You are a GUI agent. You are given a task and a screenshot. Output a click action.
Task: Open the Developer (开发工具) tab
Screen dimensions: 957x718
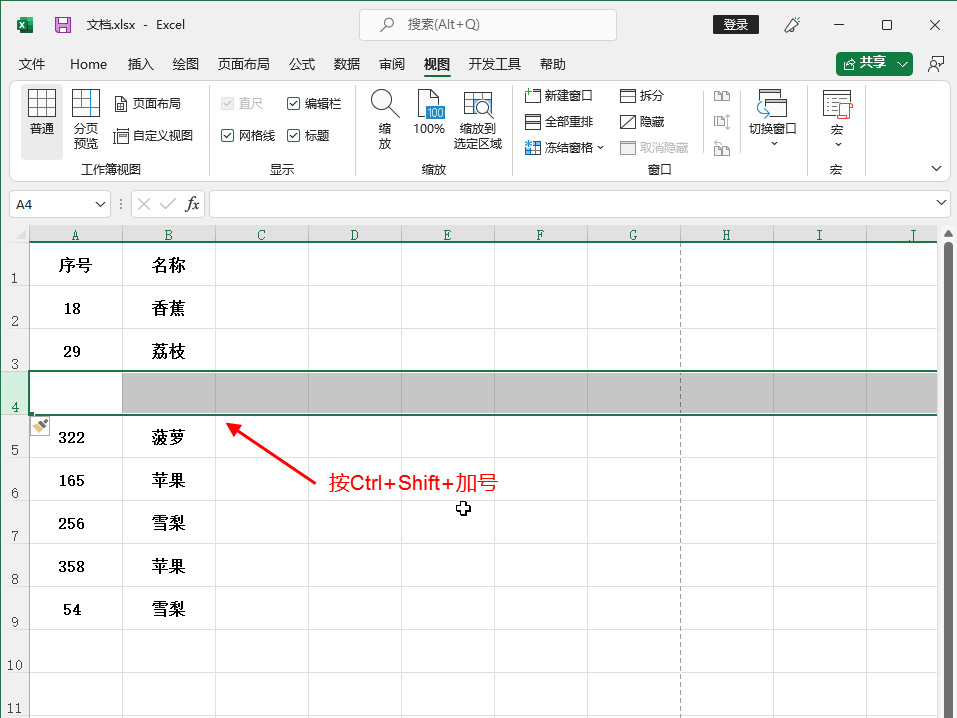494,64
